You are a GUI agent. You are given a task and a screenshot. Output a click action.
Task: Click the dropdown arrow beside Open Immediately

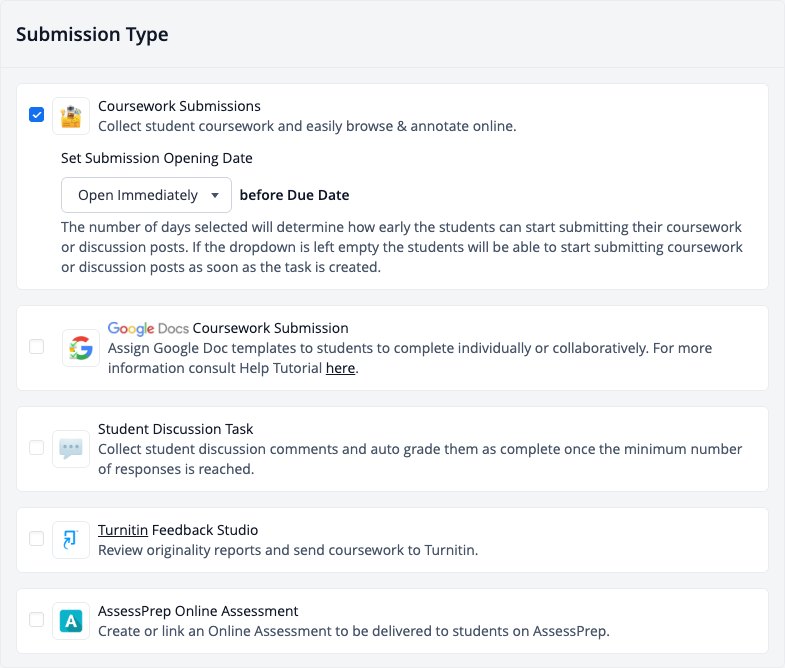coord(215,195)
